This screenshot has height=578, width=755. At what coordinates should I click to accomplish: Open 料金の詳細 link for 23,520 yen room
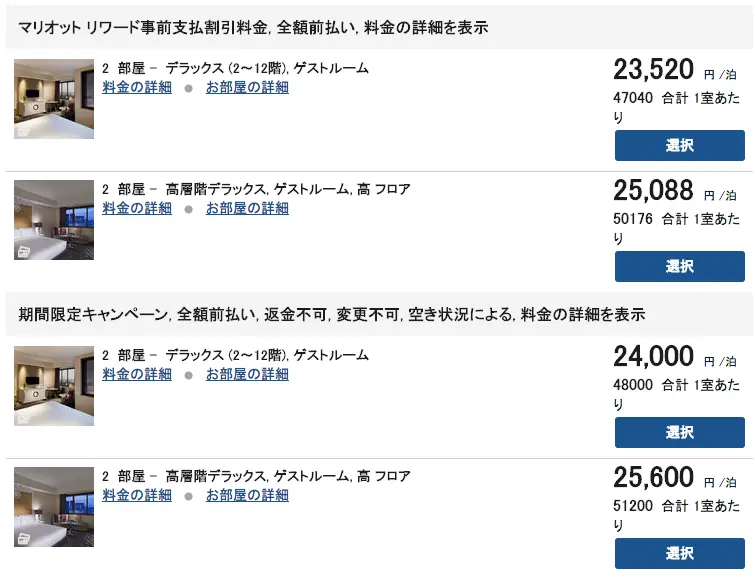coord(137,87)
